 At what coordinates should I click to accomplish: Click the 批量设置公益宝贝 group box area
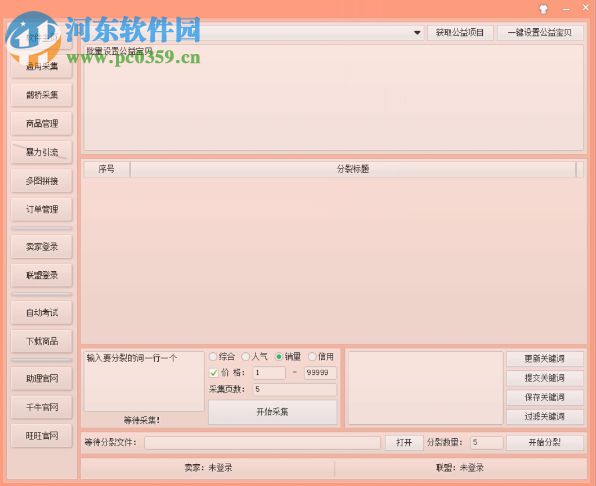click(333, 98)
